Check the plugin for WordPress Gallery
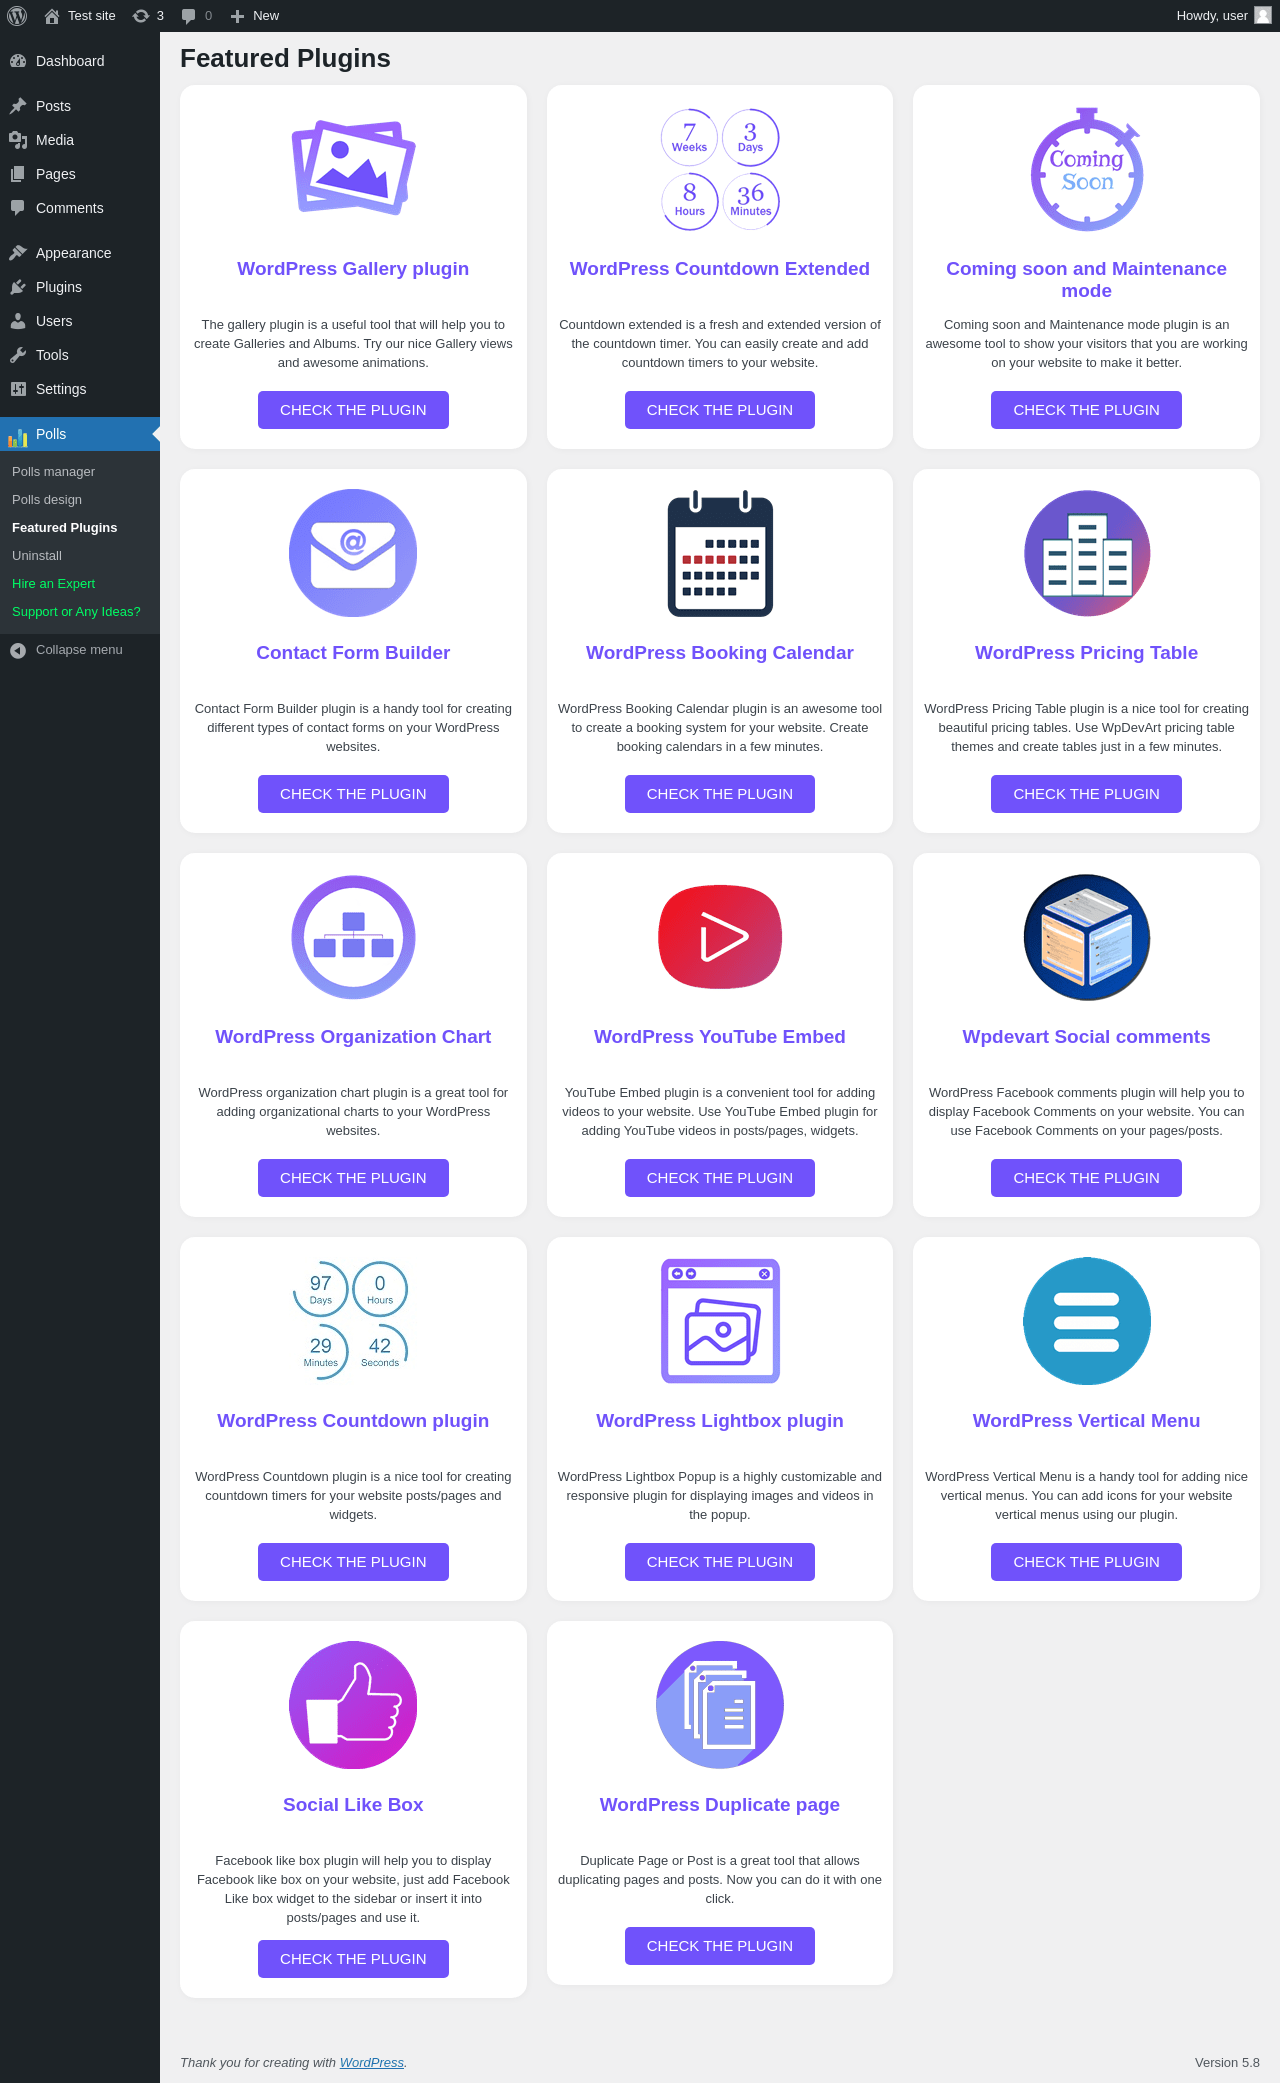 point(353,410)
